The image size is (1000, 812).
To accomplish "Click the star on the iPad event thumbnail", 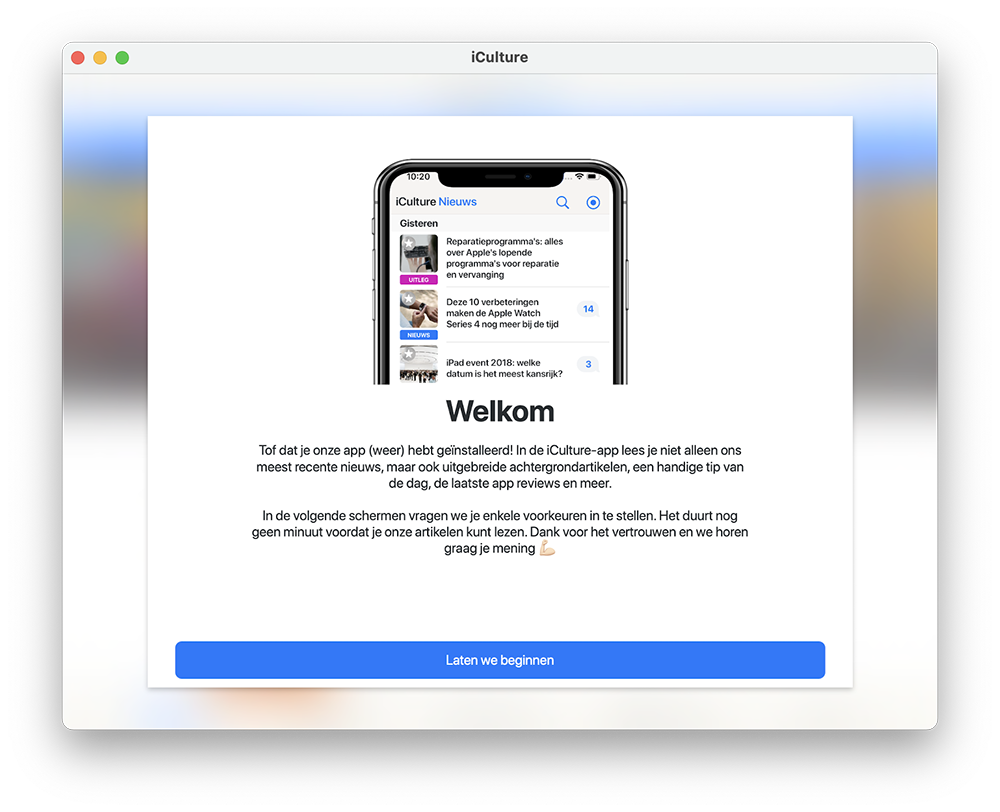I will 409,354.
